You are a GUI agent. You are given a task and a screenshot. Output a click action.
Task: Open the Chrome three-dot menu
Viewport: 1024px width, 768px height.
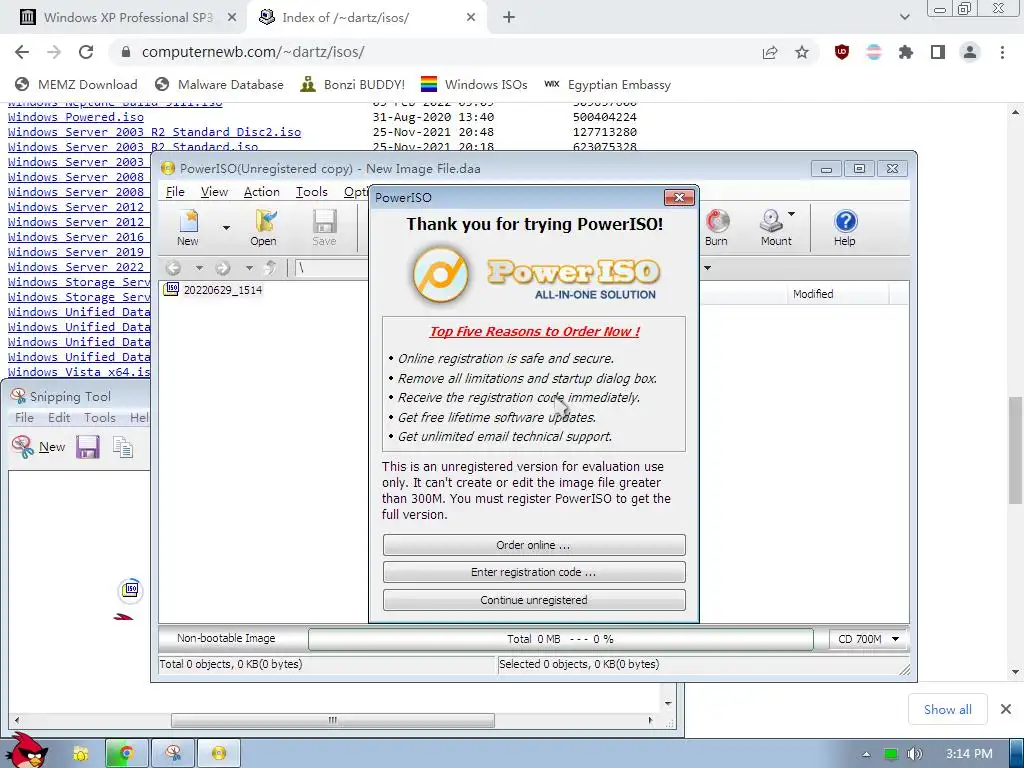tap(1002, 52)
